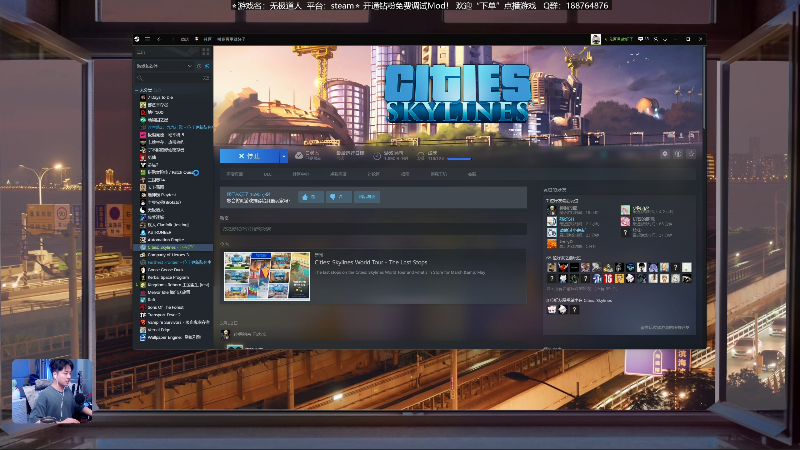The height and width of the screenshot is (450, 800).
Task: Open the Store Page tab
Action: tap(235, 174)
